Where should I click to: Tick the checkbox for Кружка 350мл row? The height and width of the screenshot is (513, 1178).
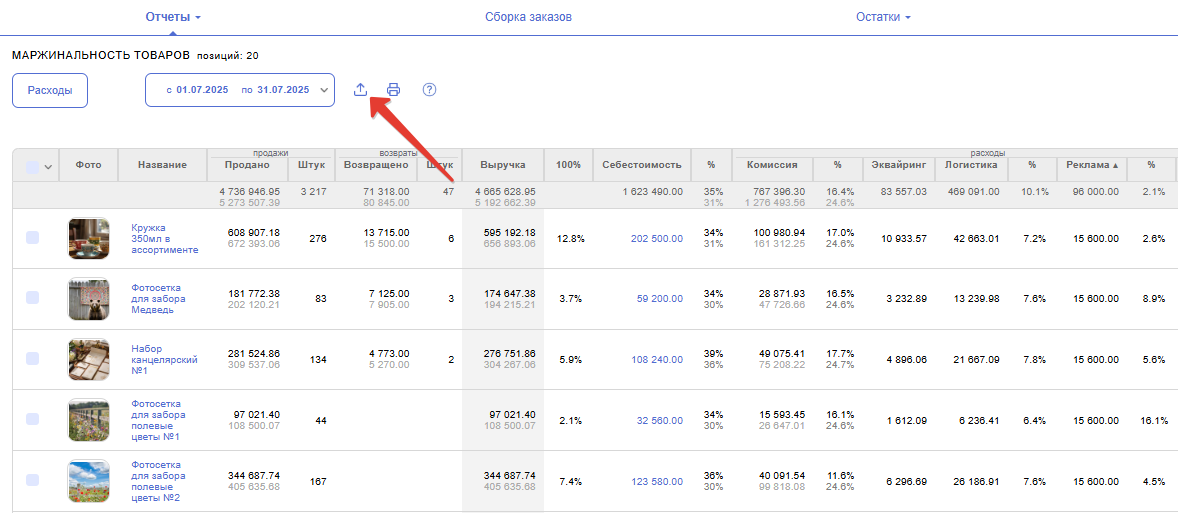pyautogui.click(x=33, y=238)
